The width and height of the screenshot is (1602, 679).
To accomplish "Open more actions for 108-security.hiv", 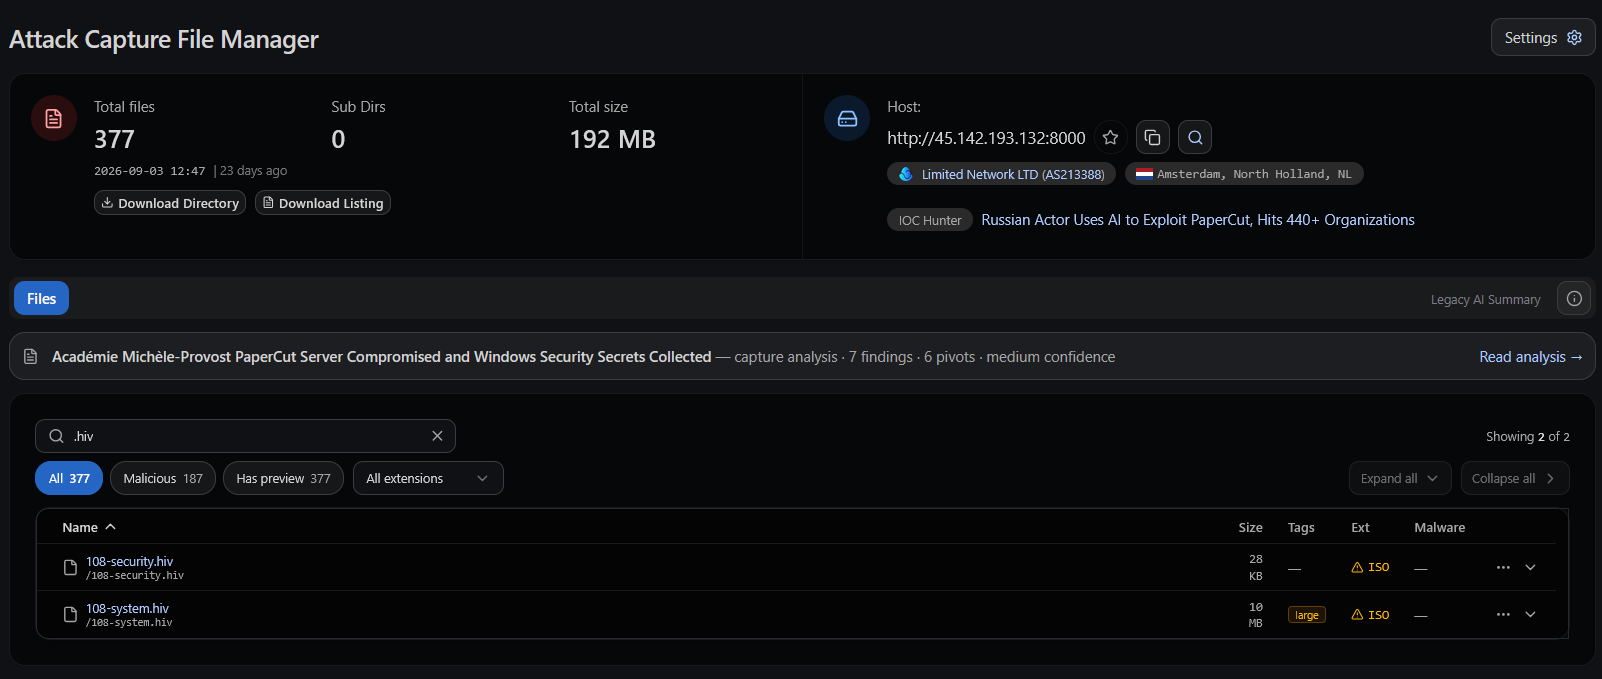I will [x=1503, y=567].
